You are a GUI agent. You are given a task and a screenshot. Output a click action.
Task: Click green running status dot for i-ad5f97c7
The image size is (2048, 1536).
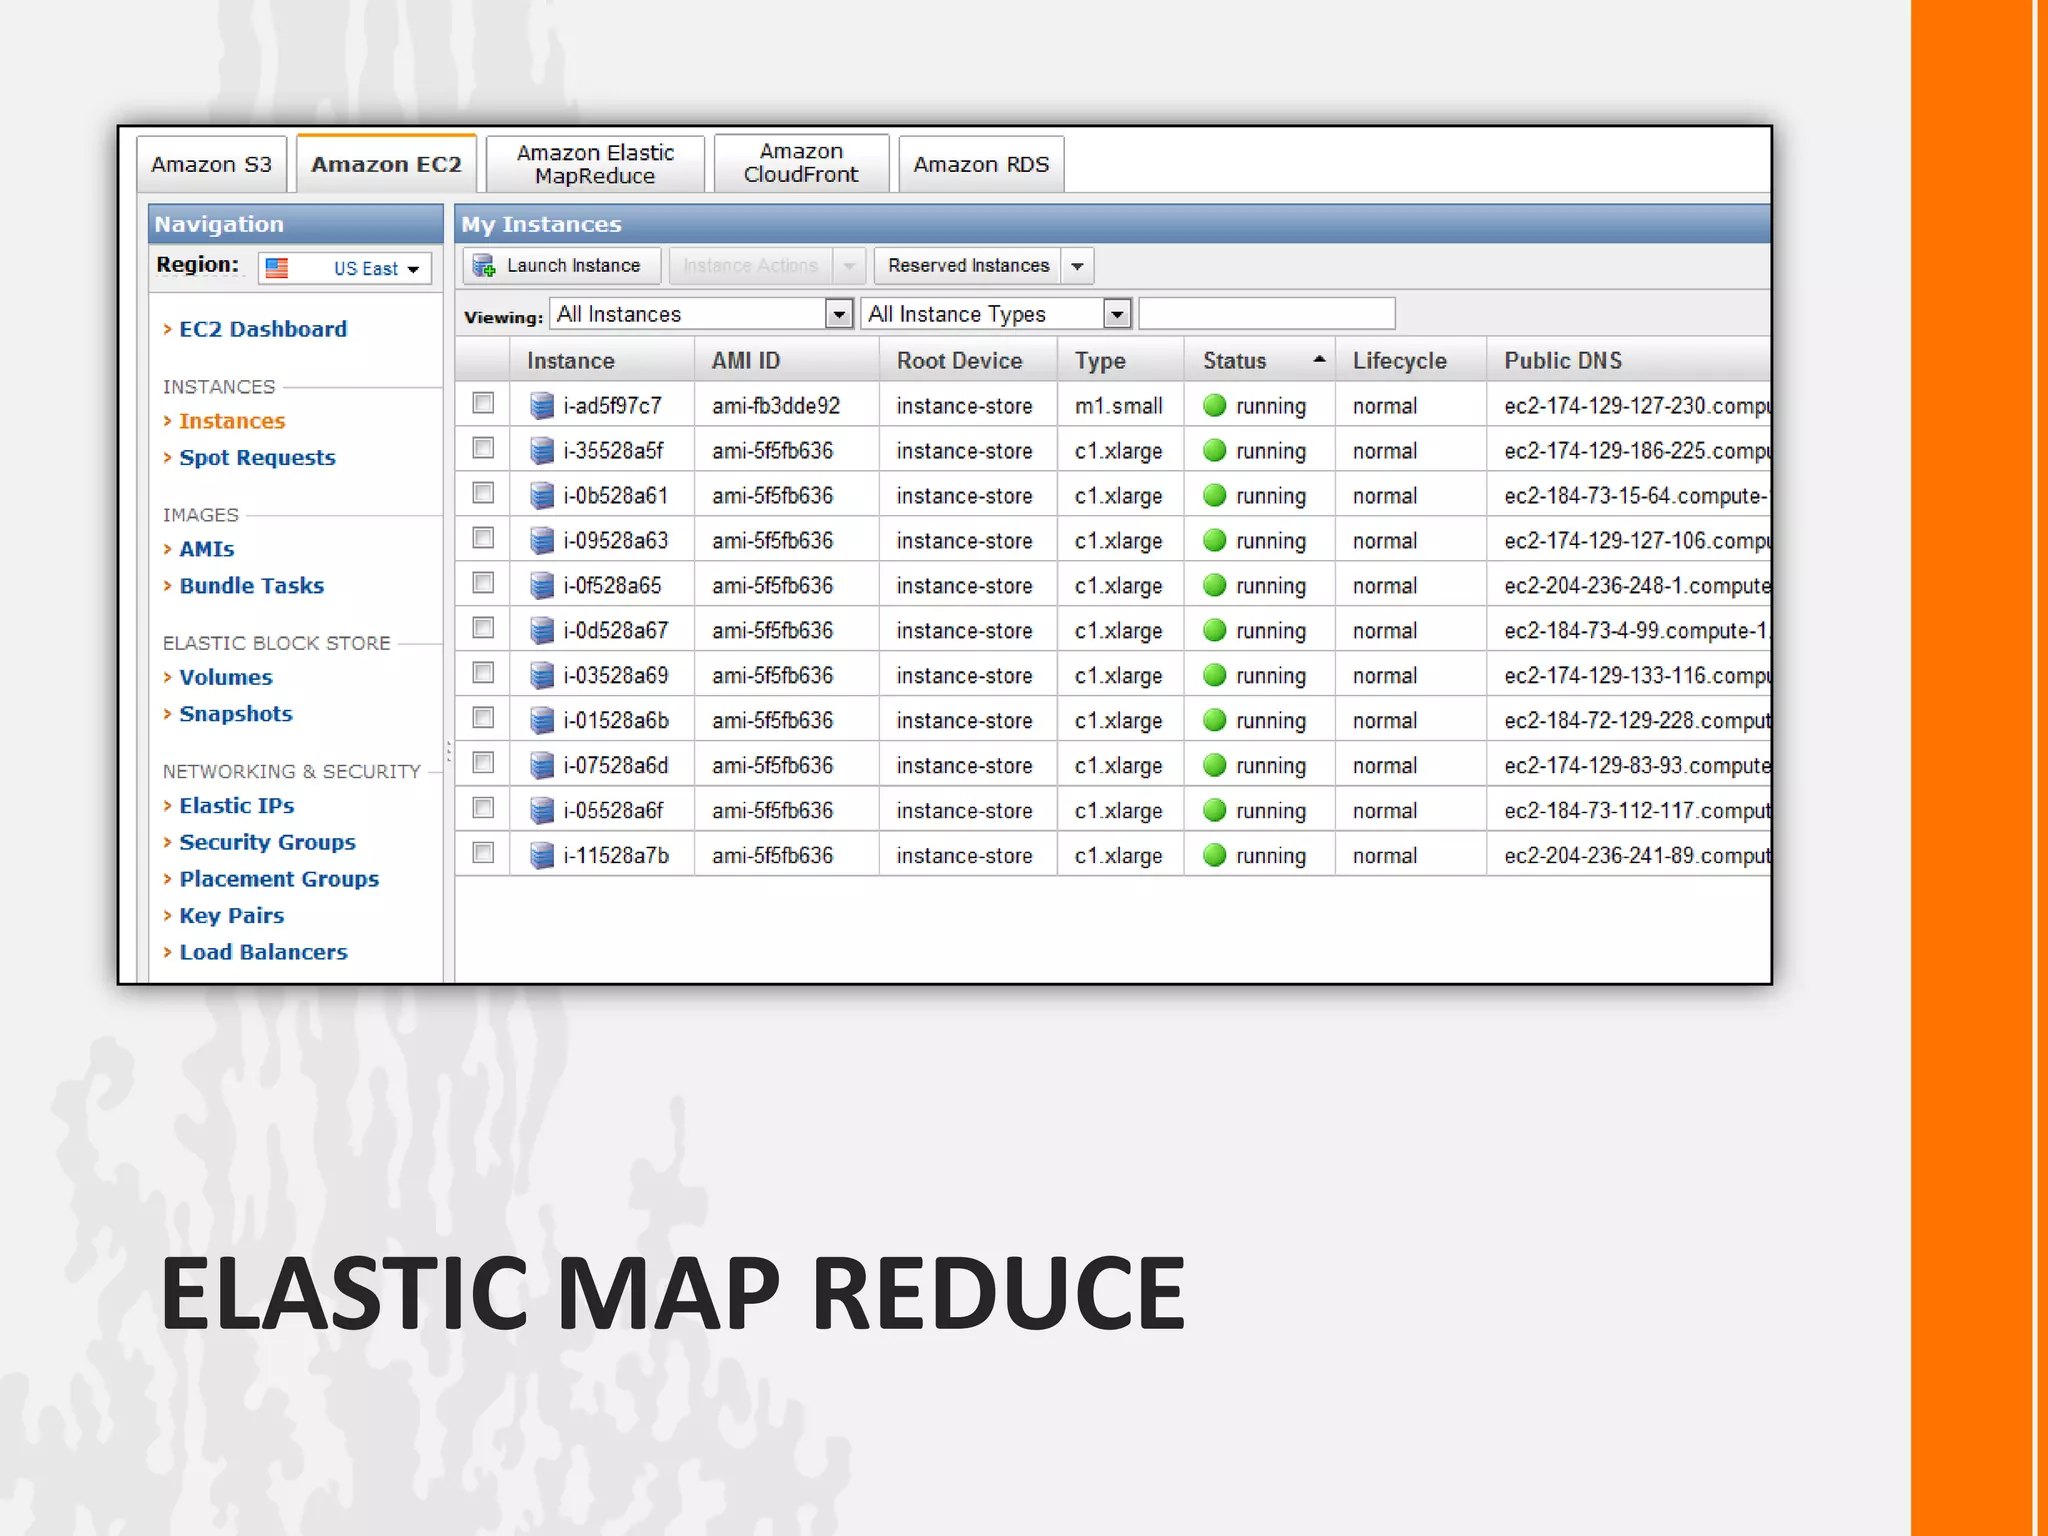click(1215, 405)
